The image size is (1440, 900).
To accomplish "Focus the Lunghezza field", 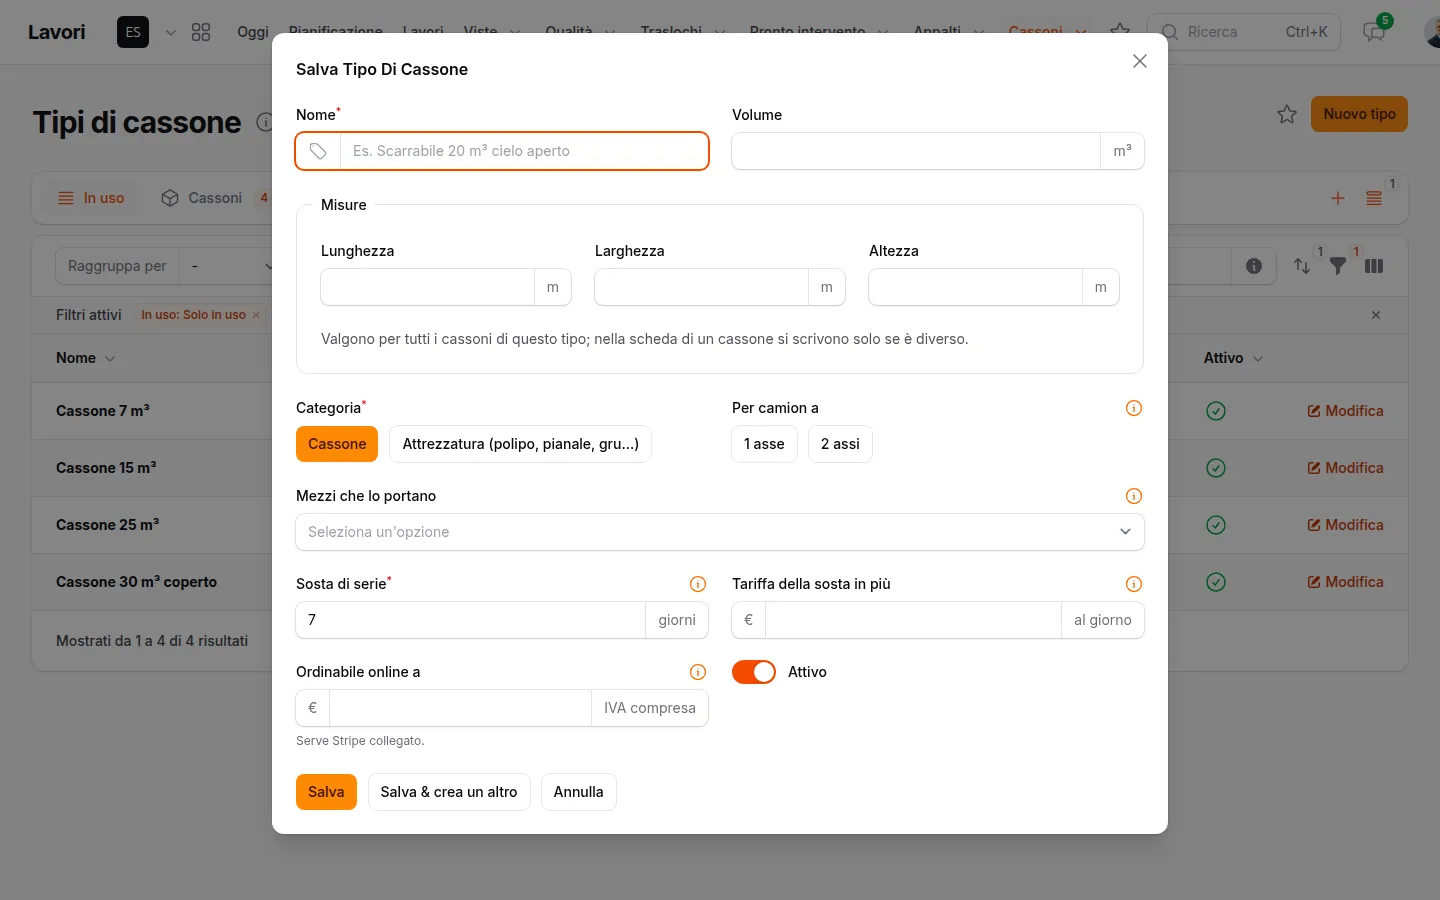I will [427, 287].
